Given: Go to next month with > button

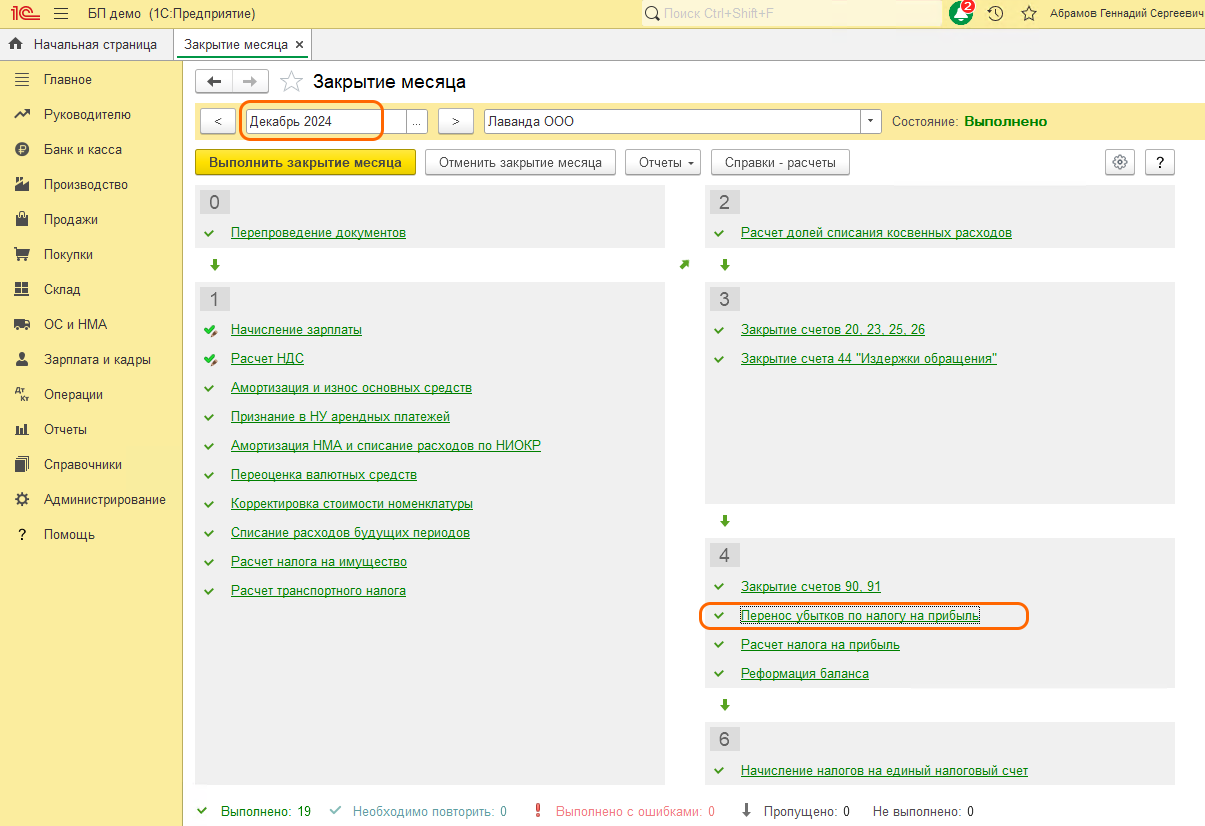Looking at the screenshot, I should (x=456, y=121).
